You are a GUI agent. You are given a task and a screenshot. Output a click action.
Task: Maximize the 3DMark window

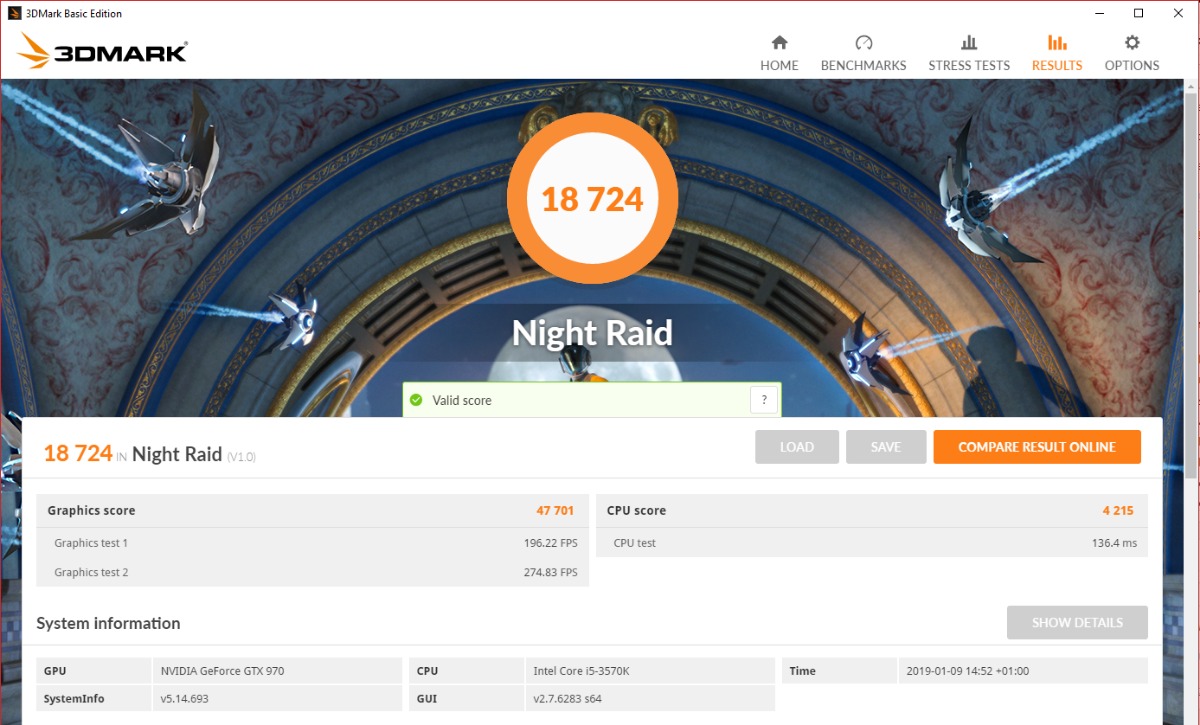click(1138, 13)
